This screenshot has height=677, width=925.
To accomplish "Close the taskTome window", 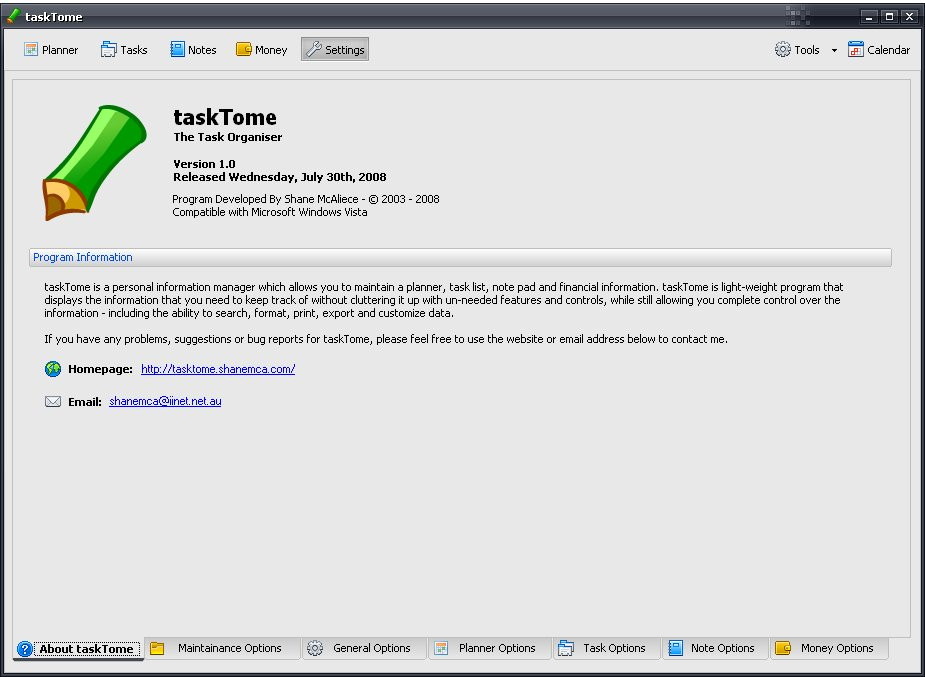I will [x=909, y=17].
